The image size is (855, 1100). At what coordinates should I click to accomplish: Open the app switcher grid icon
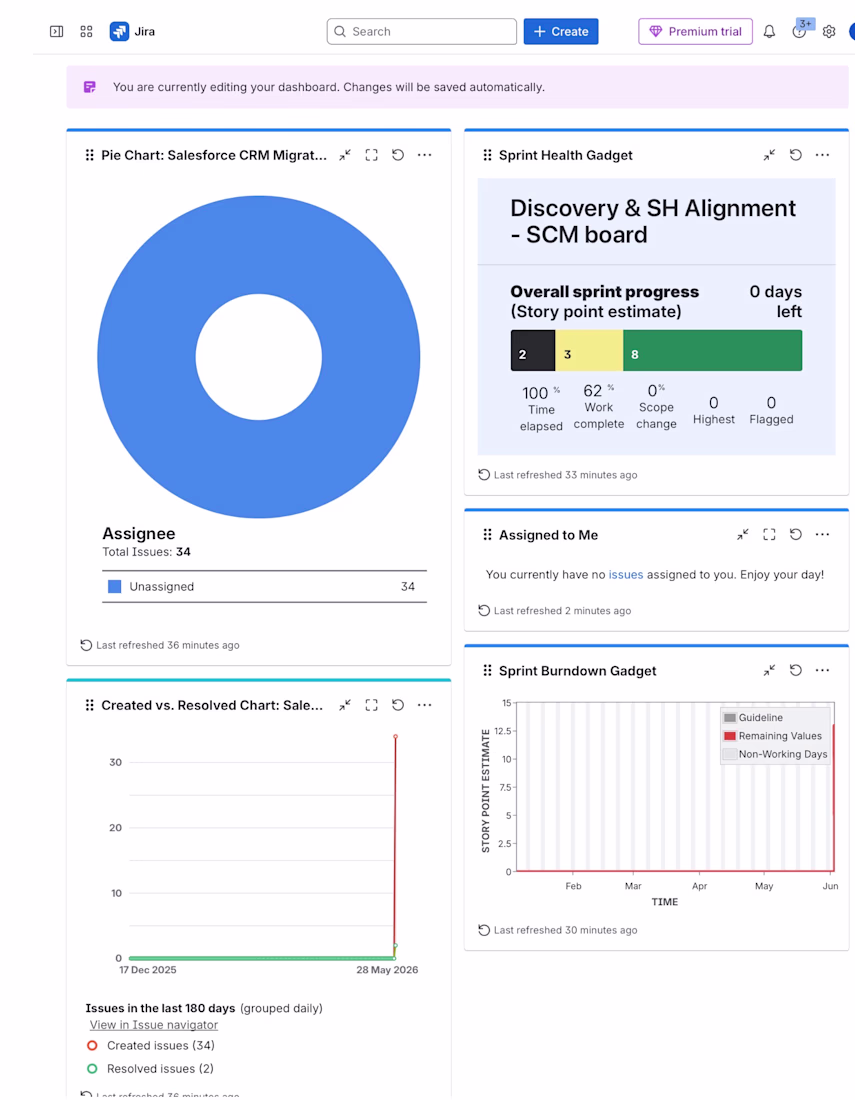pos(86,32)
